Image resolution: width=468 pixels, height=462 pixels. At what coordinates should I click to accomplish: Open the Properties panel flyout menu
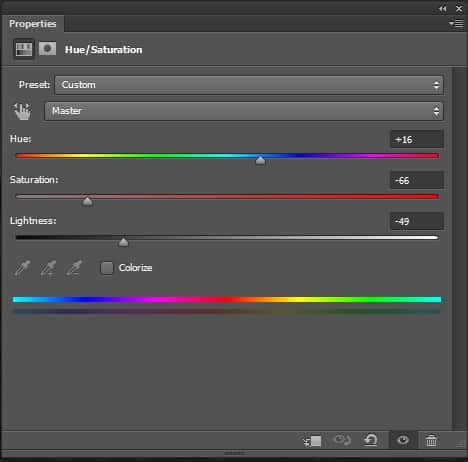point(456,24)
